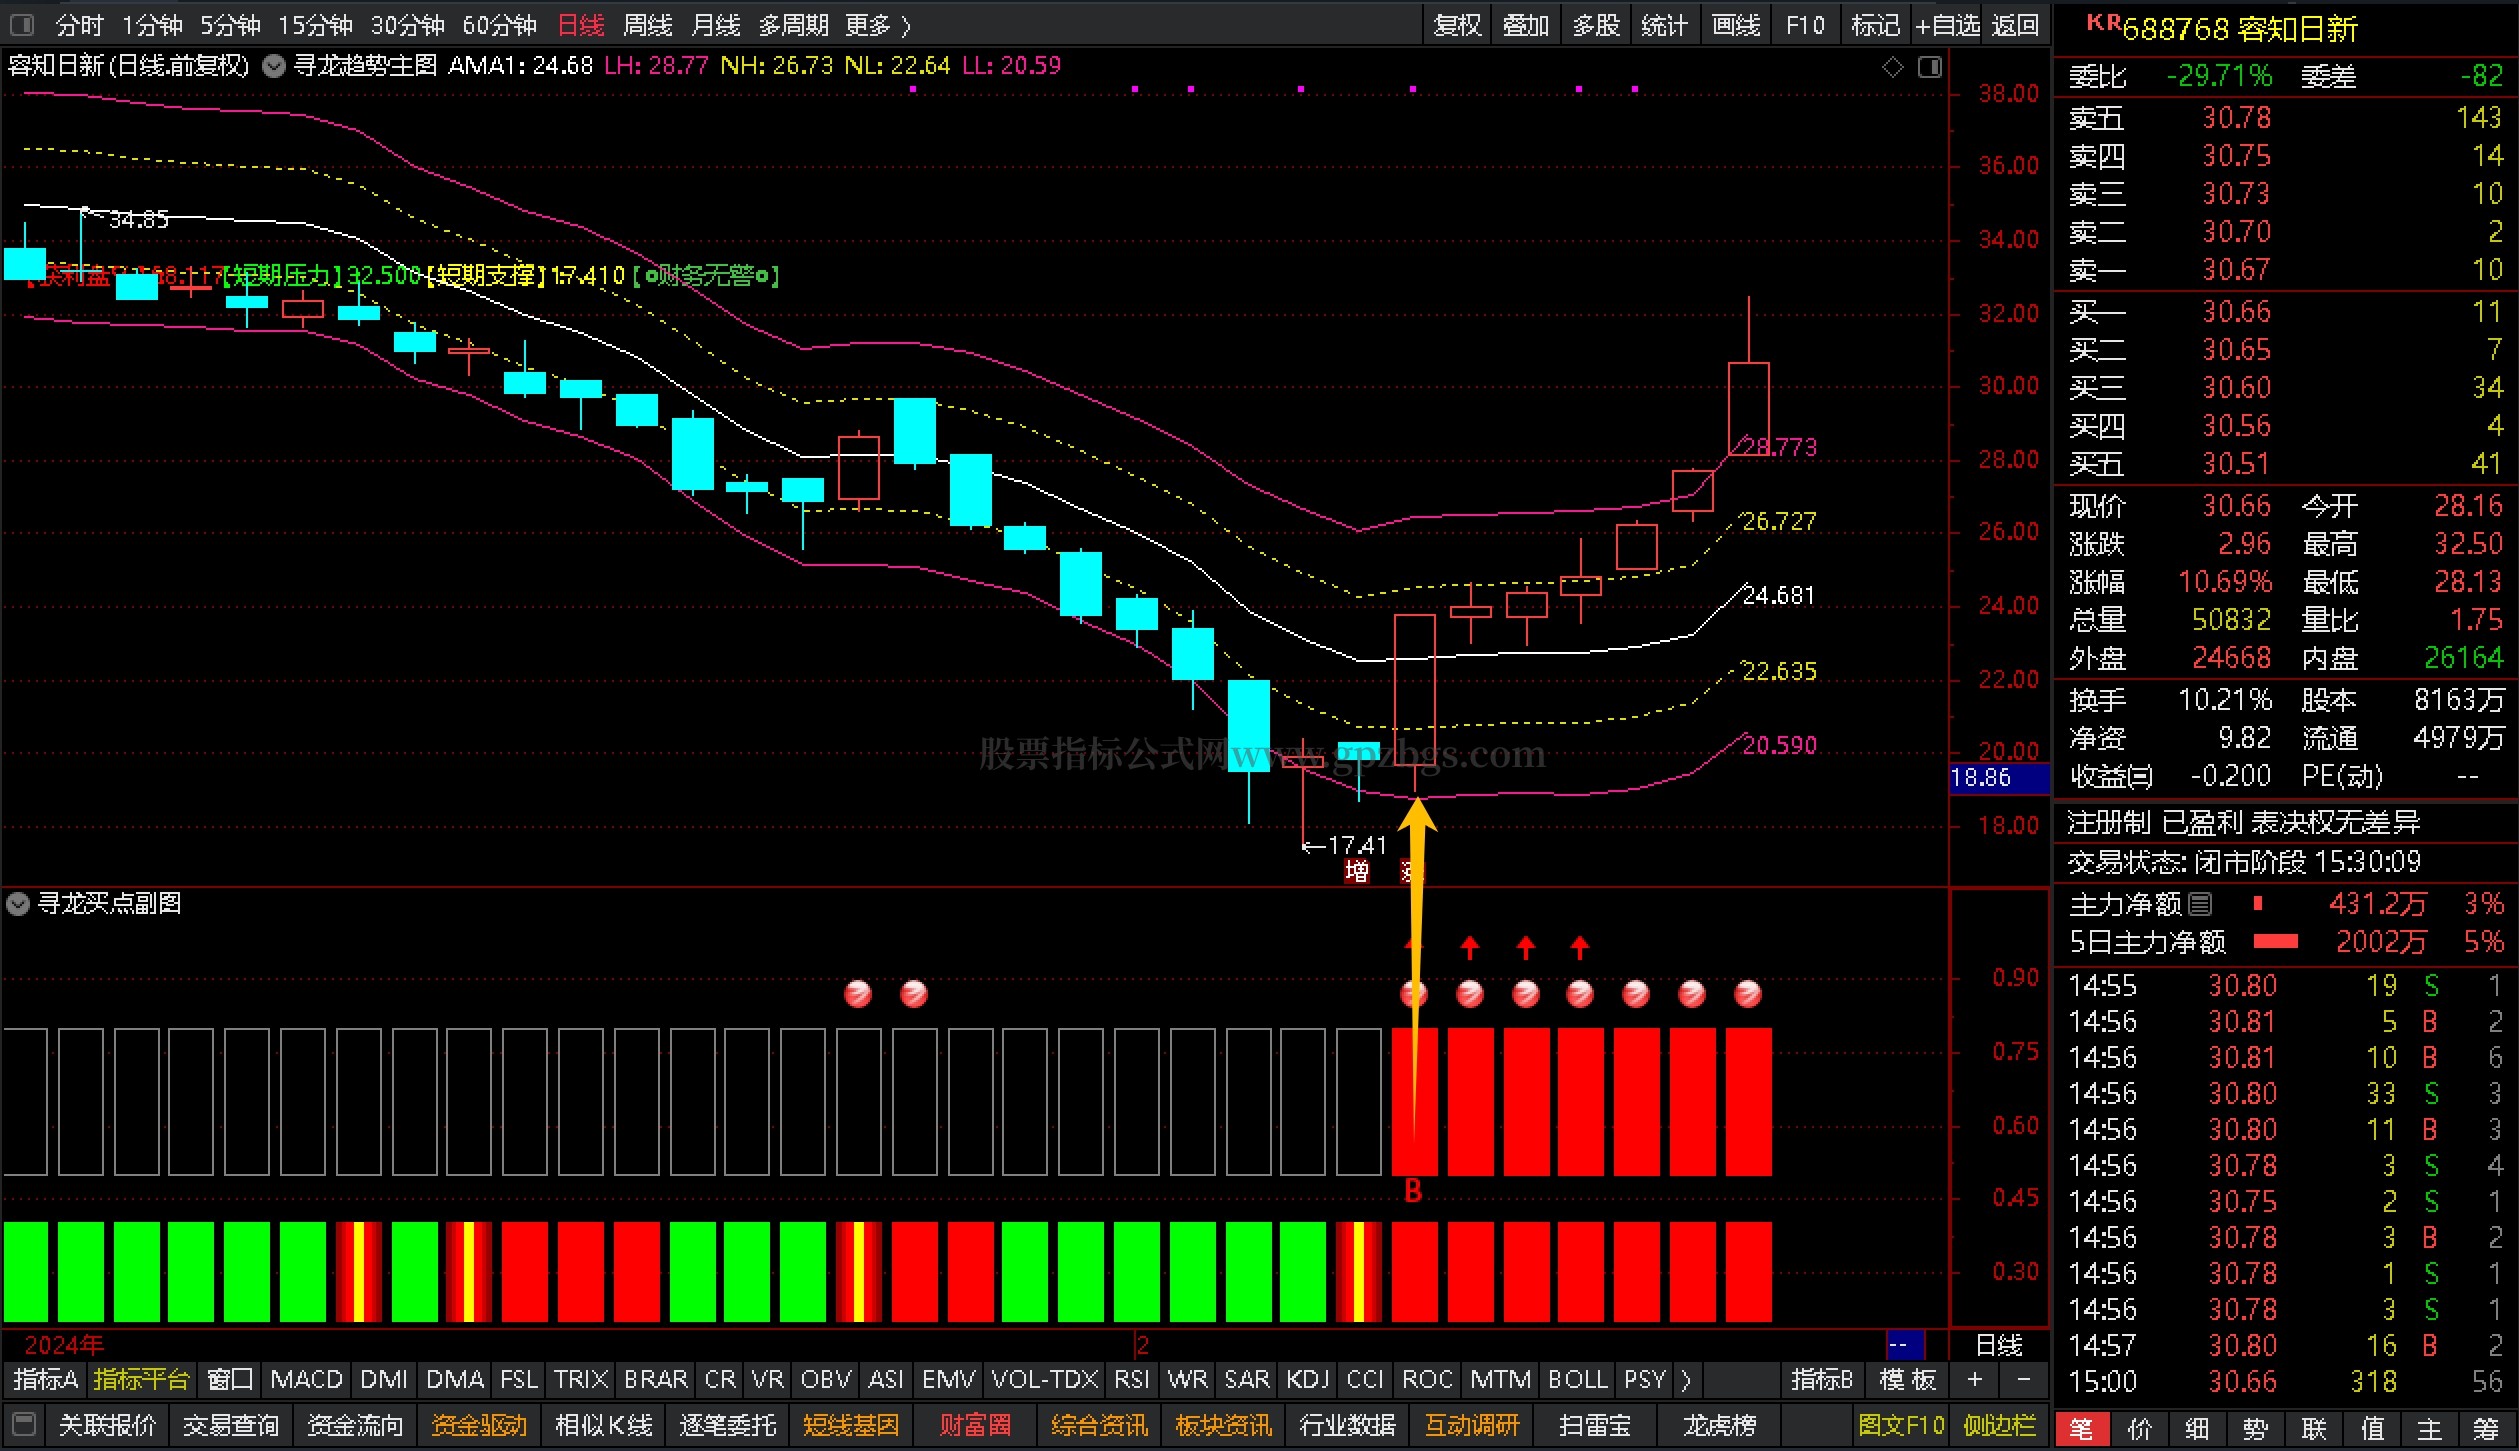Open the 多周期 multi-period view
Viewport: 2519px width, 1451px height.
tap(794, 25)
